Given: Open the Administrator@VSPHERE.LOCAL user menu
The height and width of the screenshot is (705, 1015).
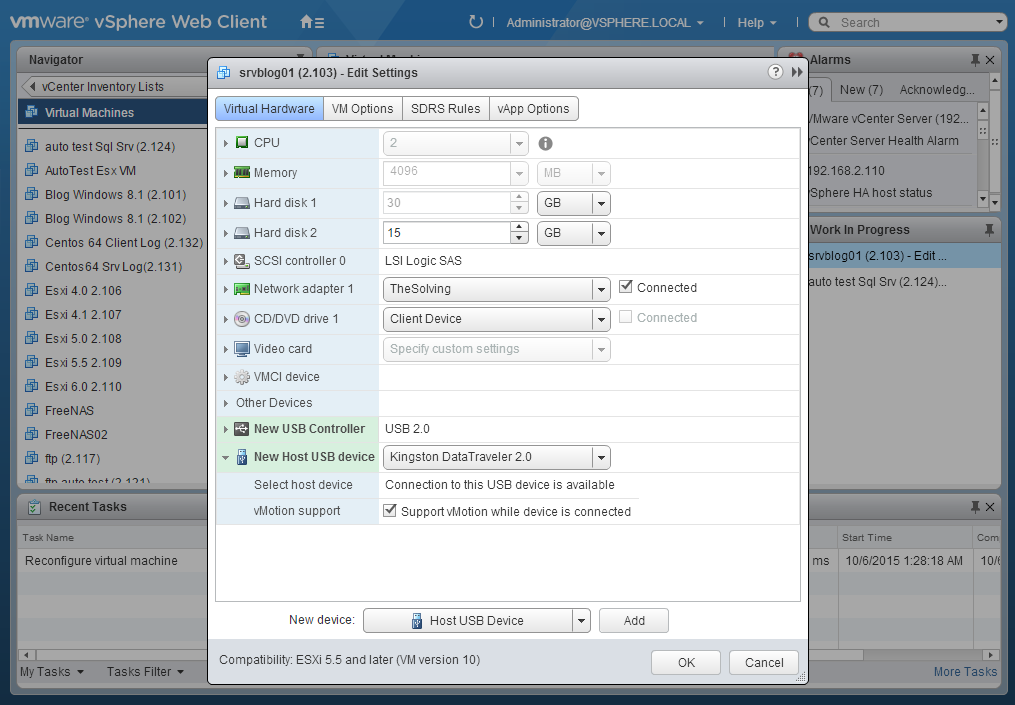Looking at the screenshot, I should (605, 23).
